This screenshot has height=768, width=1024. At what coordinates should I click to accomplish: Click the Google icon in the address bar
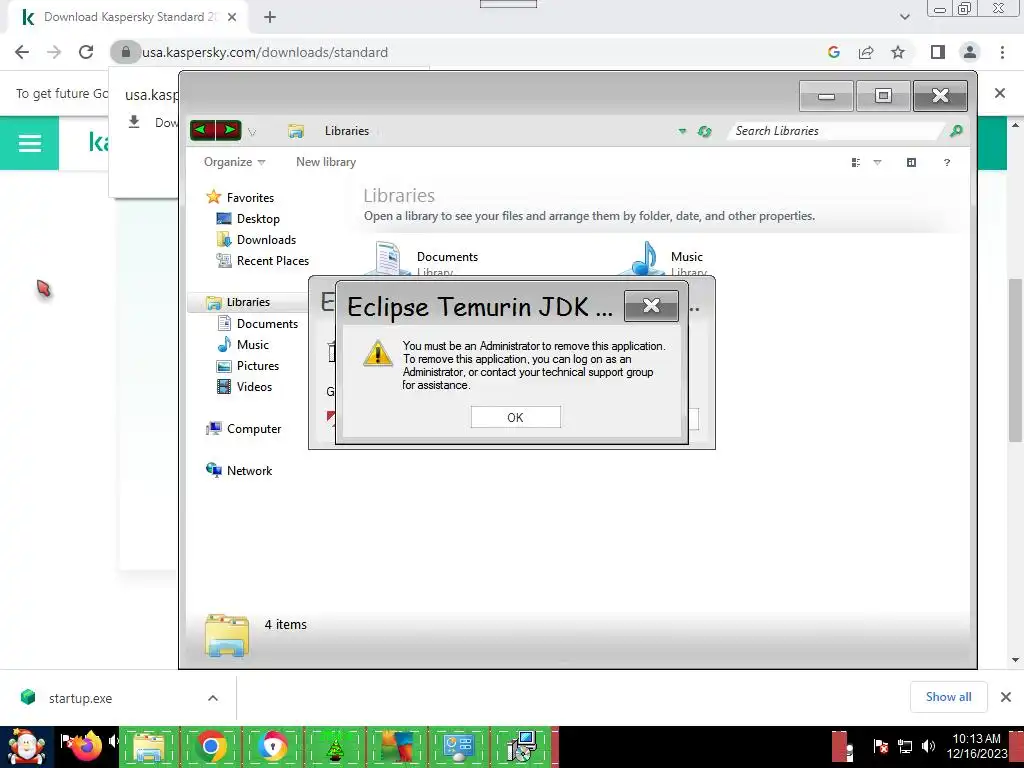click(833, 52)
